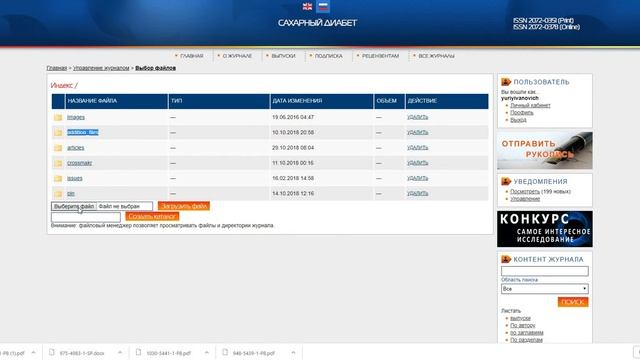
Task: Switch site language to Russian flag
Action: [323, 7]
